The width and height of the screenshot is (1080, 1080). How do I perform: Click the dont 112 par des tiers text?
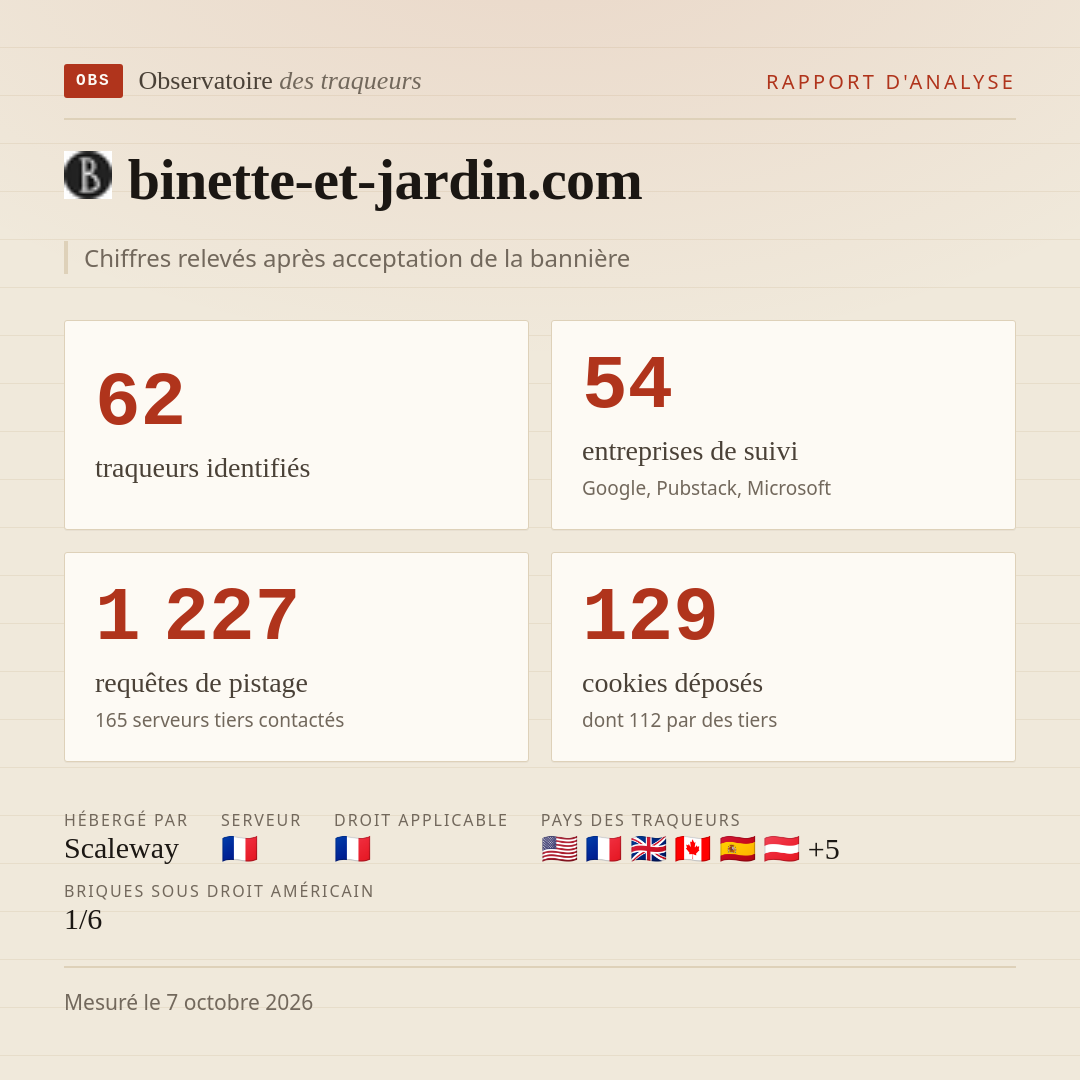[679, 720]
